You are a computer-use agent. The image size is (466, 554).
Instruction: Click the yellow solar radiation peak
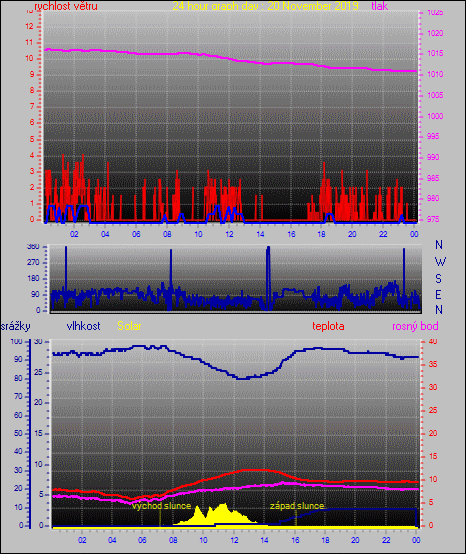(x=224, y=506)
